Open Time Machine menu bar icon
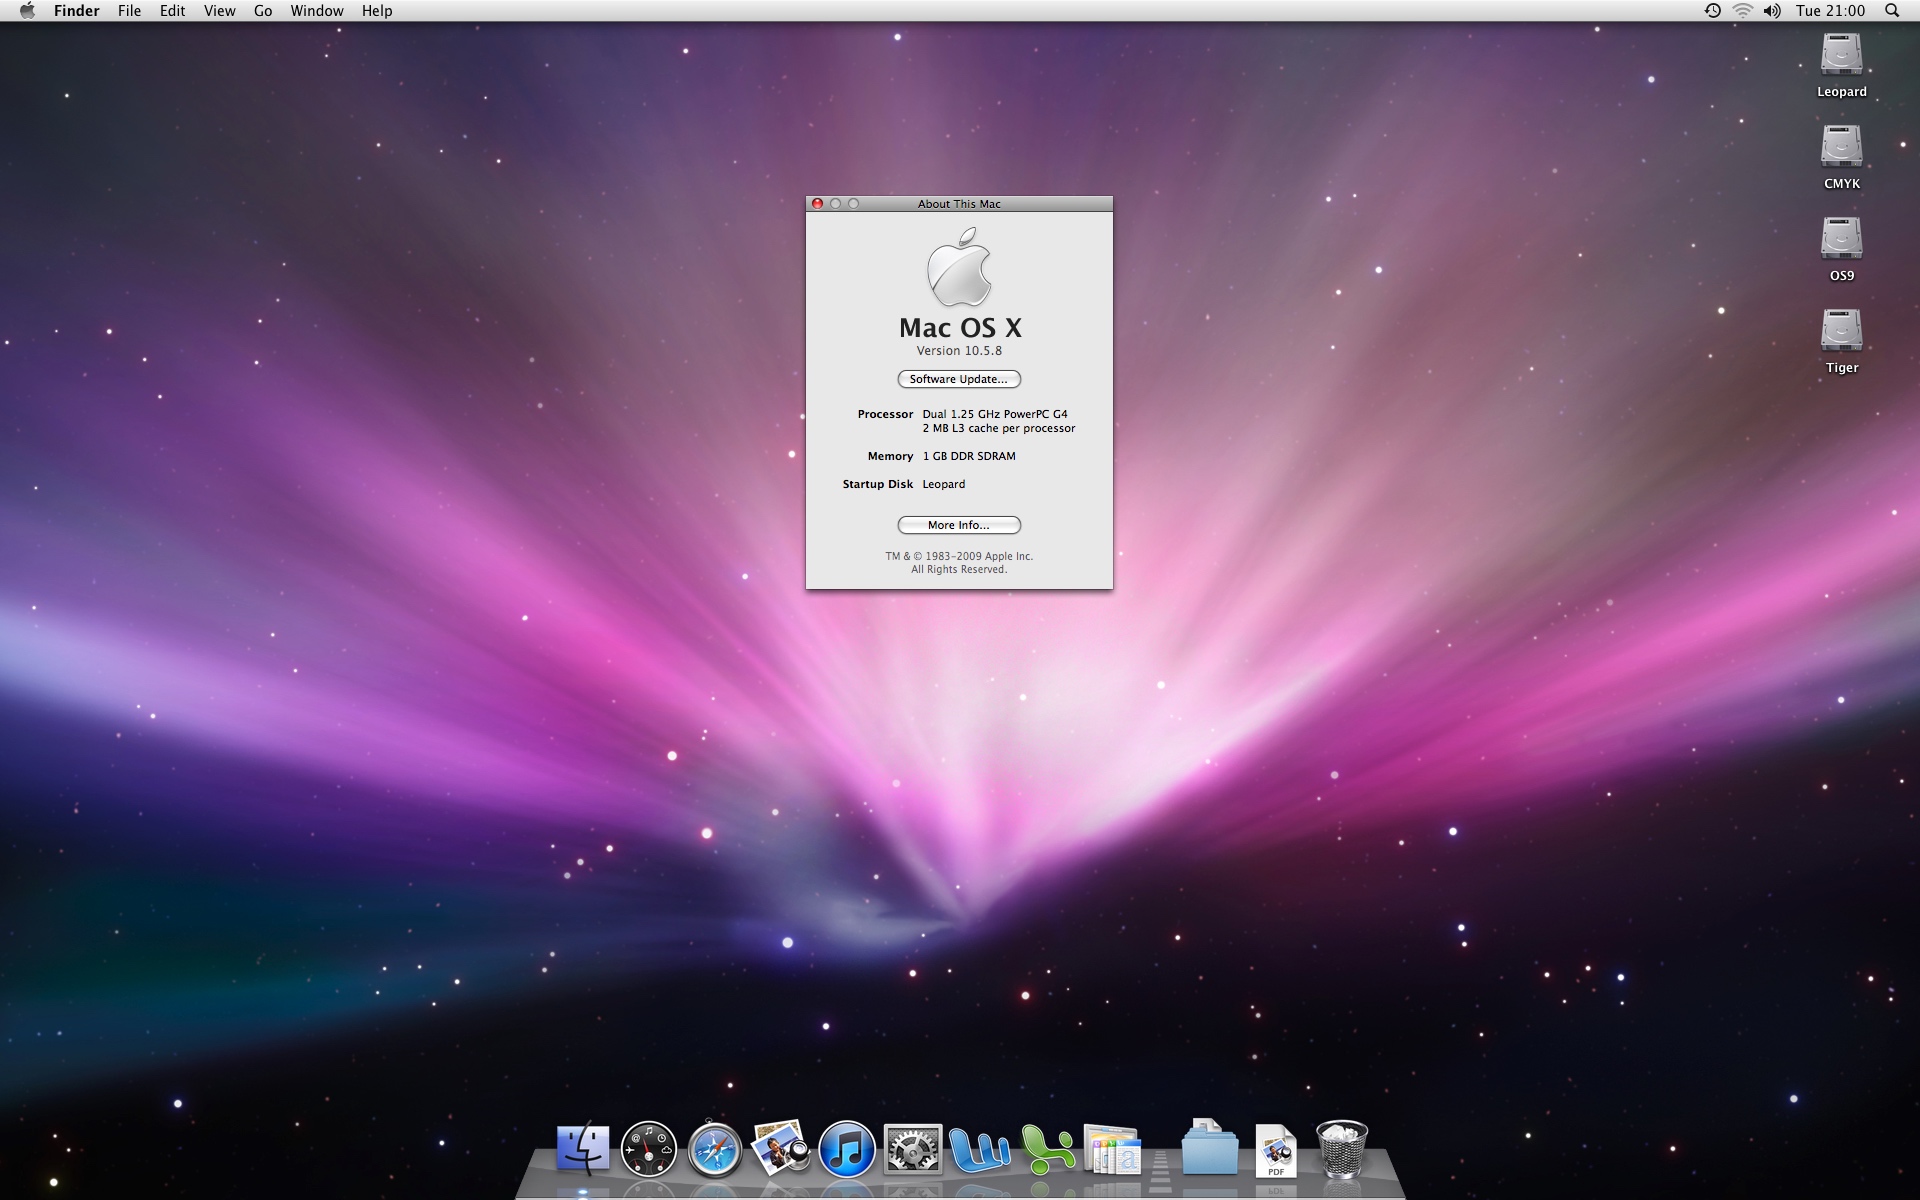 [x=1713, y=11]
